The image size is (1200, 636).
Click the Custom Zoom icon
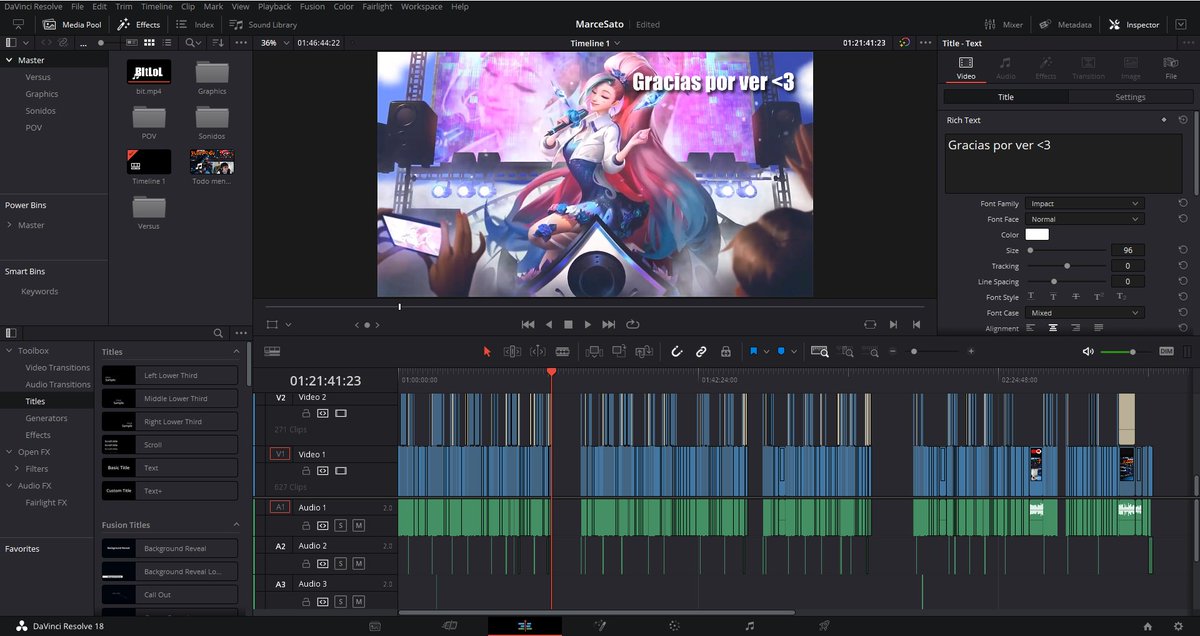pyautogui.click(x=870, y=351)
